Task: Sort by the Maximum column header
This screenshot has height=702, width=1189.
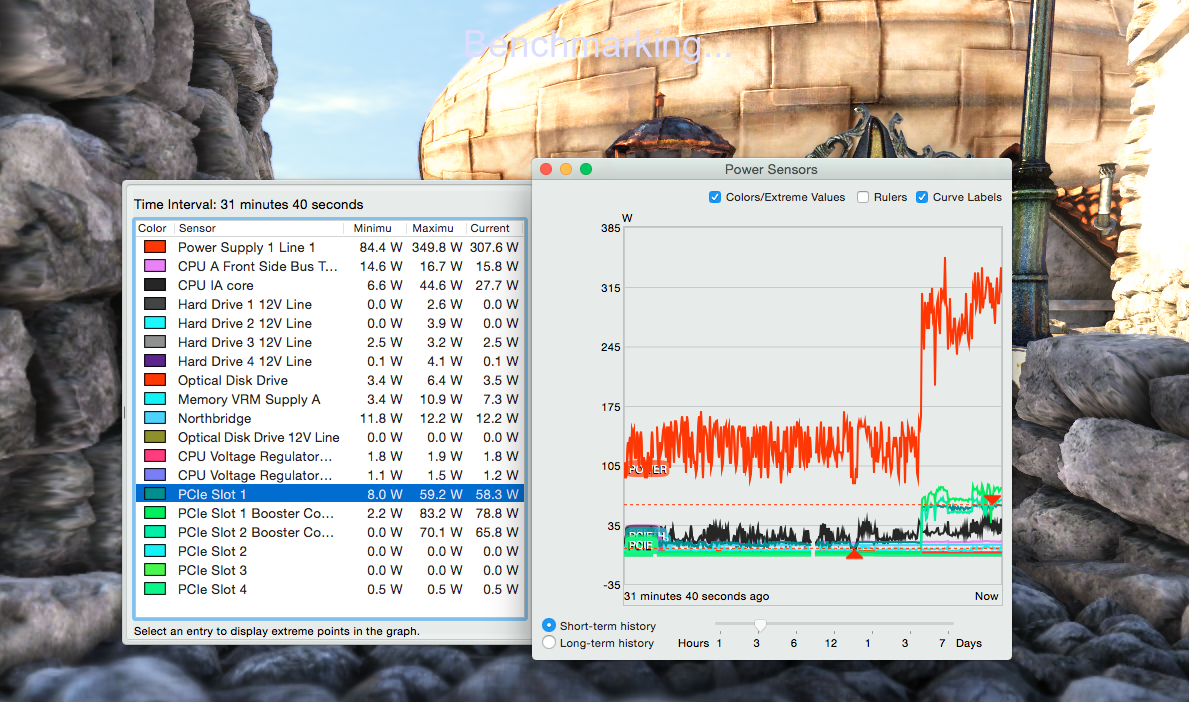Action: (434, 228)
